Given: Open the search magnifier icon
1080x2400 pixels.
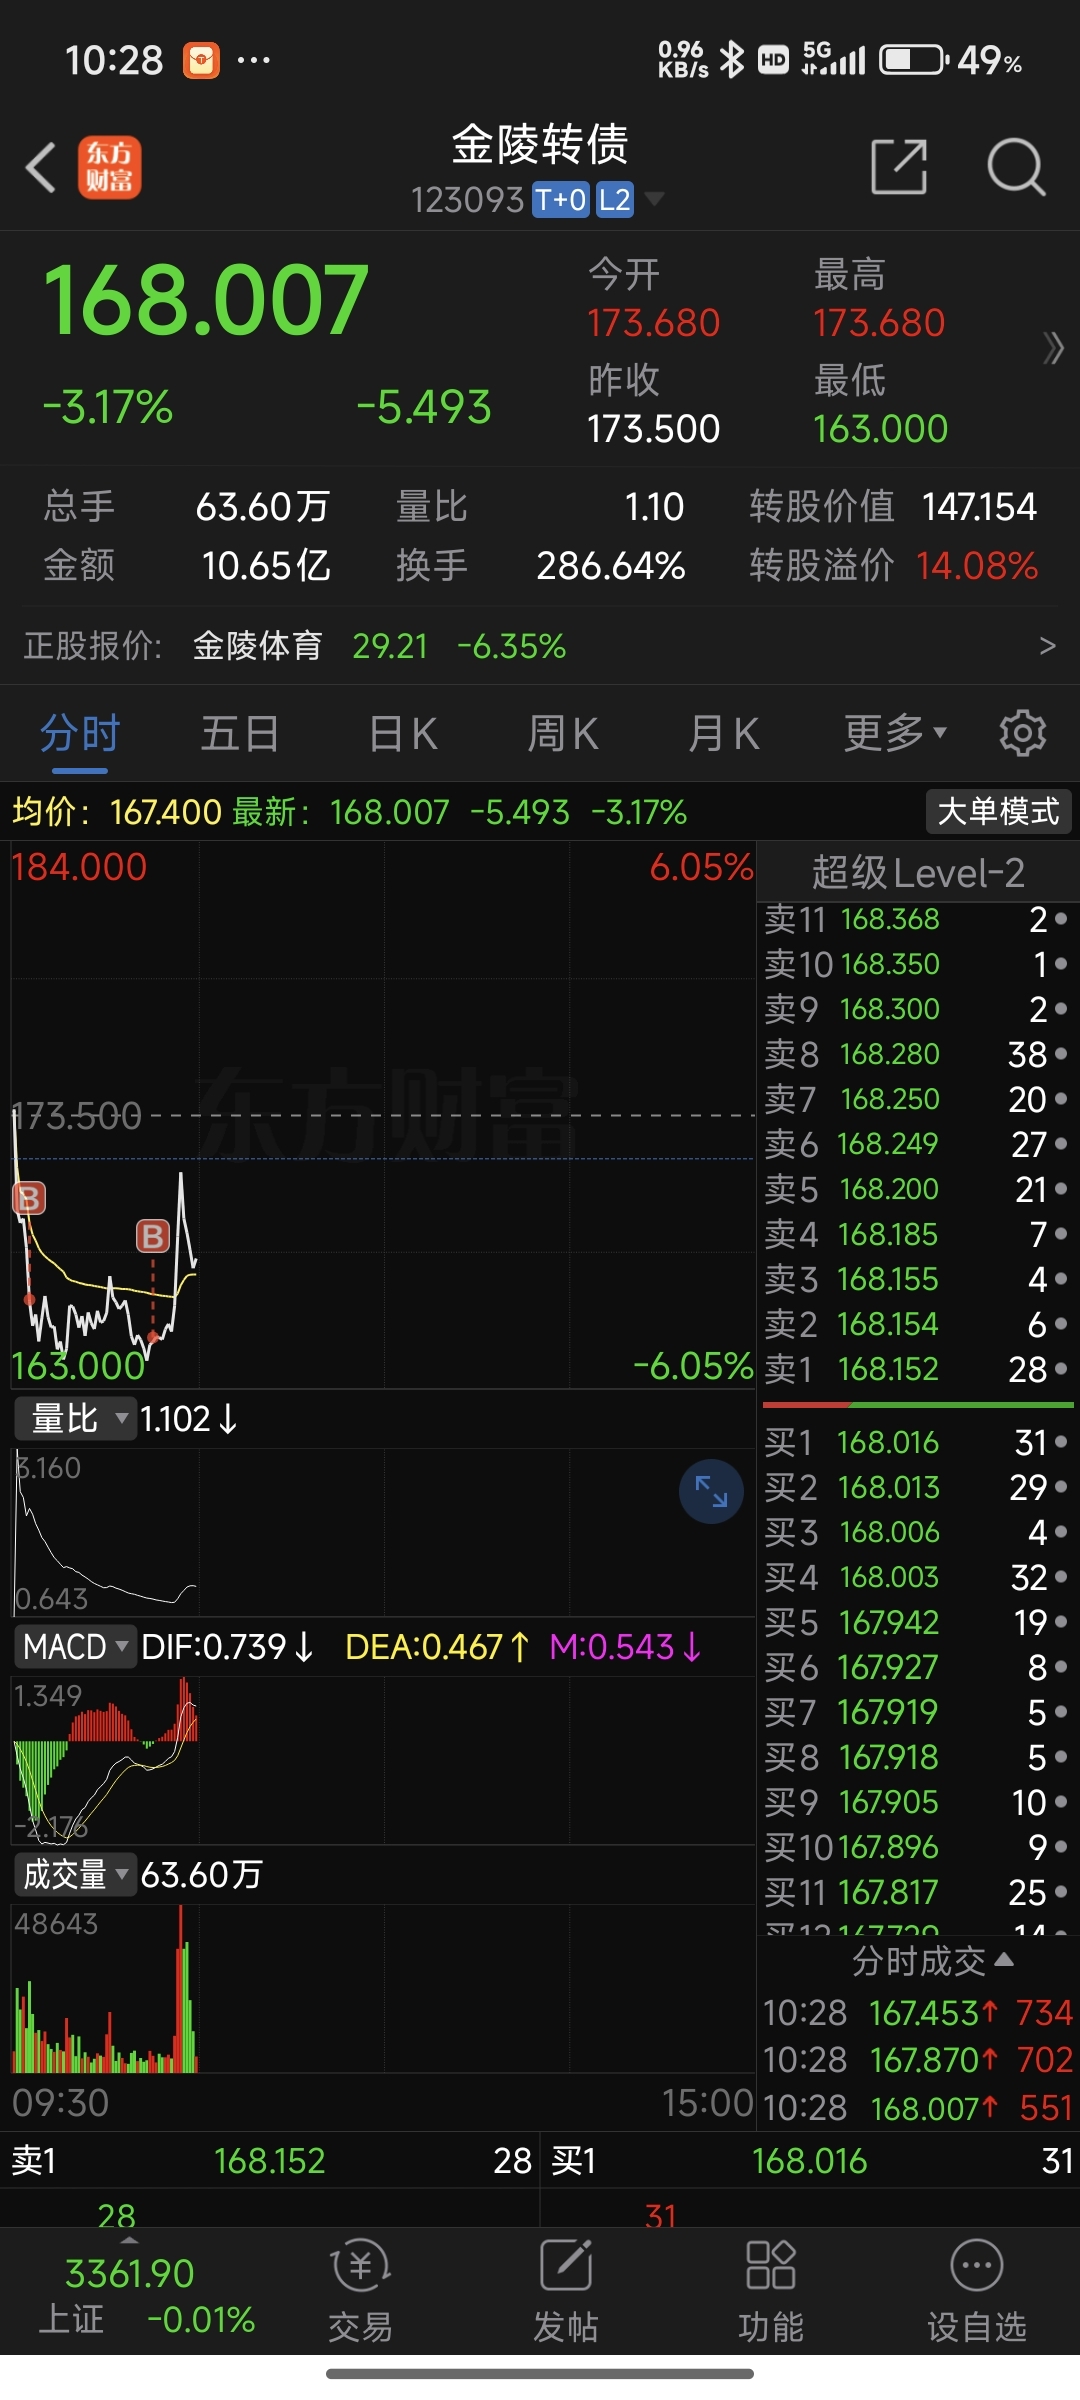Looking at the screenshot, I should 1016,167.
